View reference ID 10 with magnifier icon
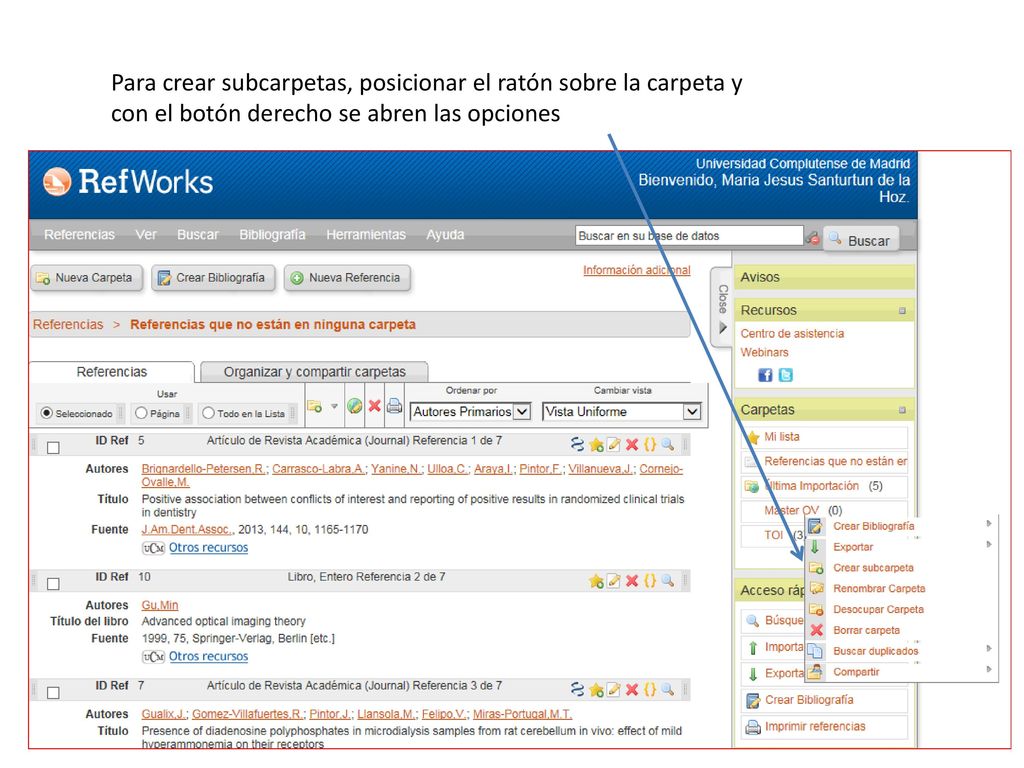This screenshot has width=1024, height=768. [667, 581]
